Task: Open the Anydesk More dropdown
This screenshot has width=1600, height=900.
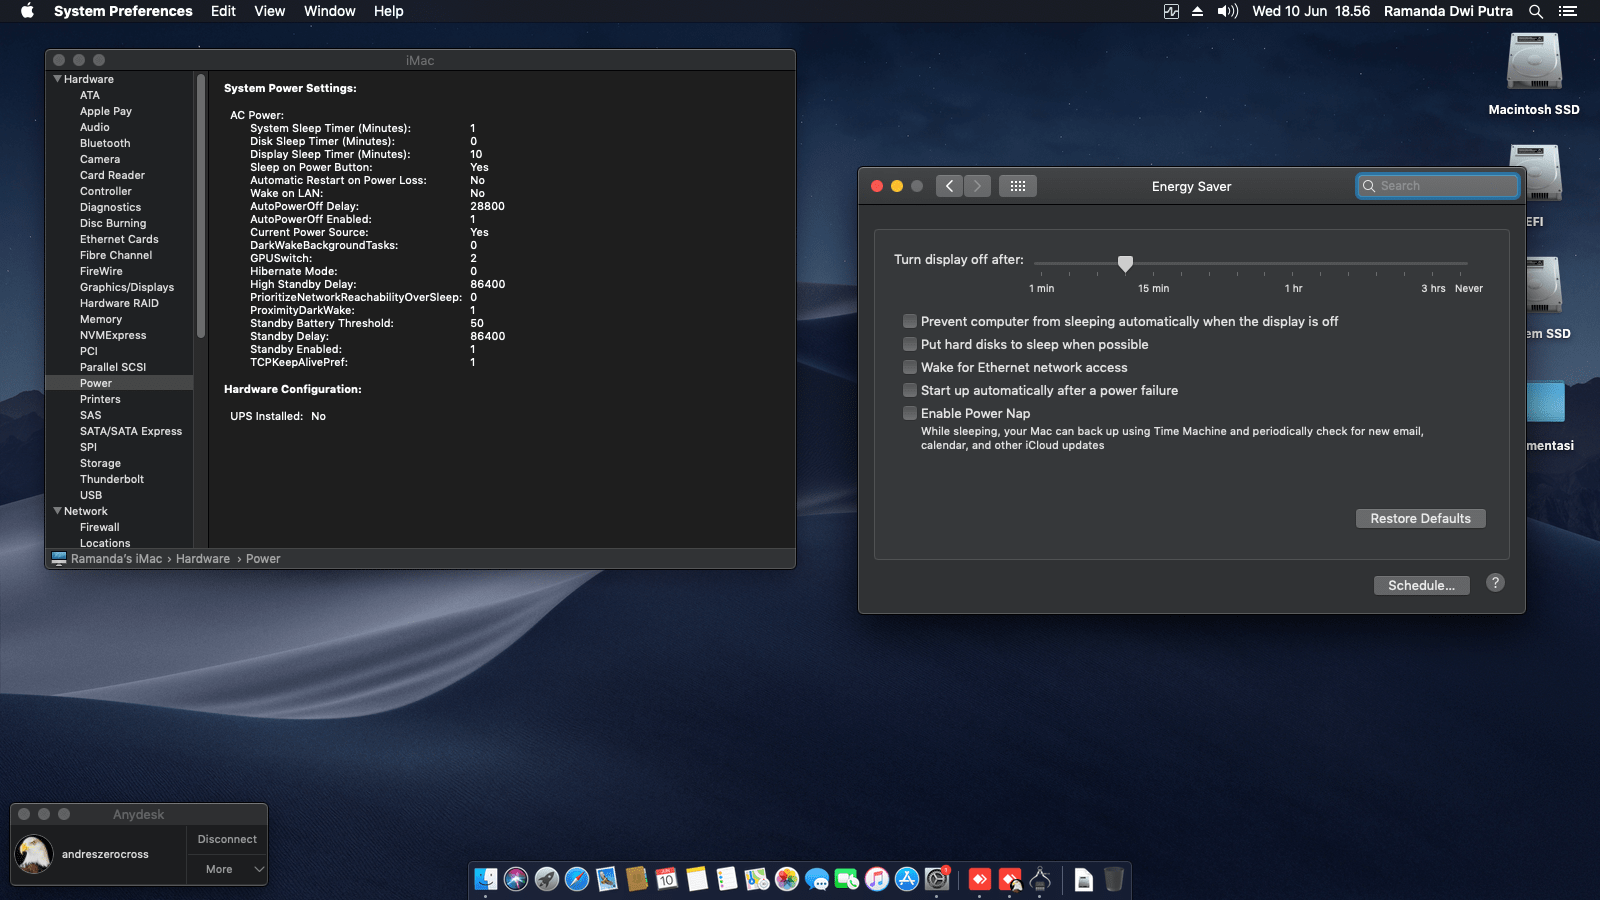Action: point(227,869)
